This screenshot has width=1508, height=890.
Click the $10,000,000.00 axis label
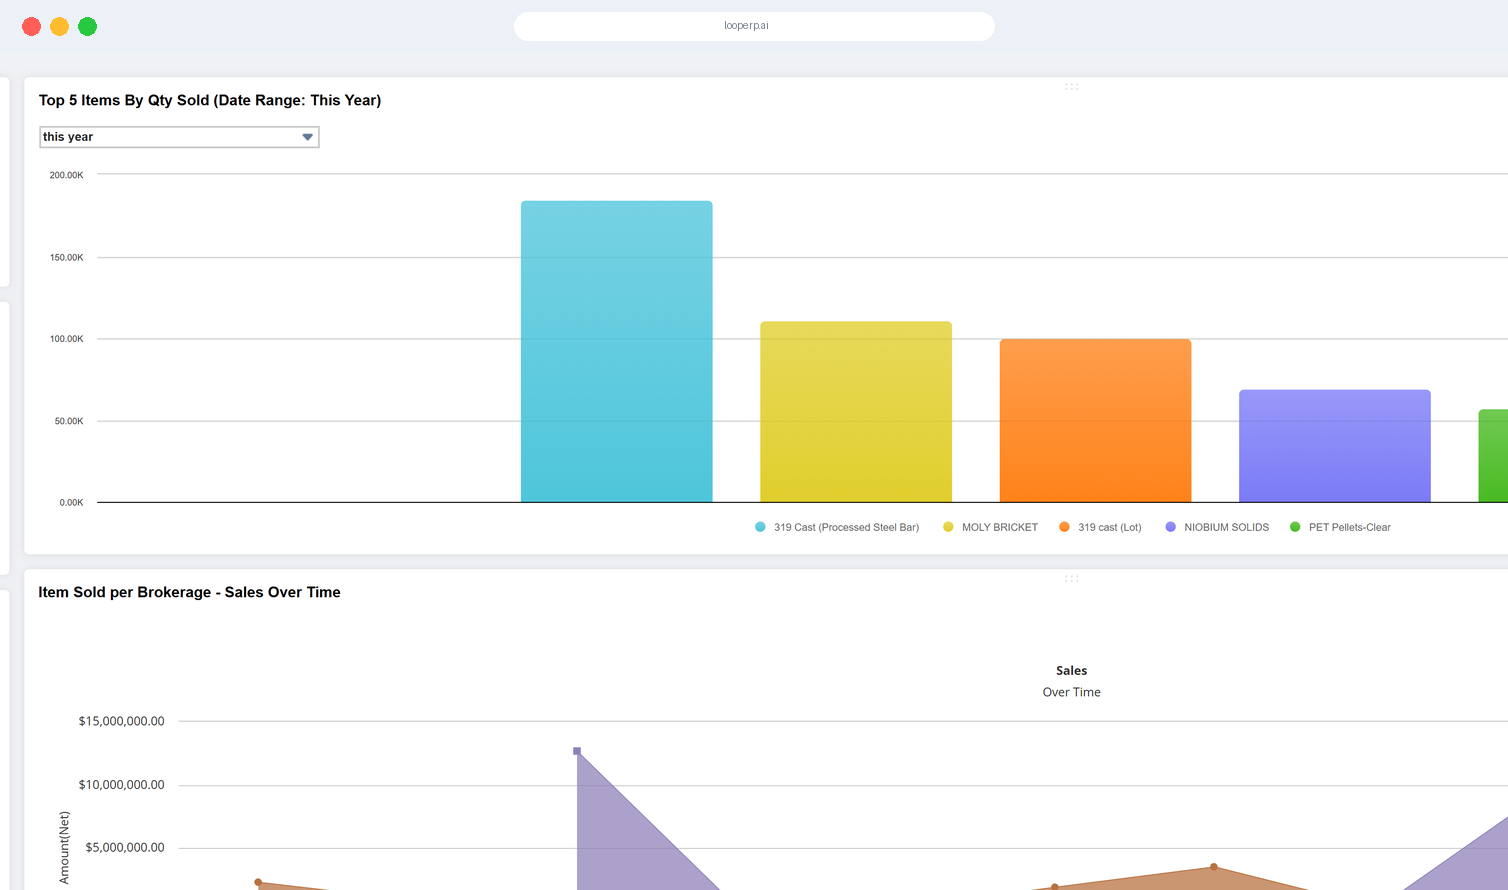click(121, 785)
